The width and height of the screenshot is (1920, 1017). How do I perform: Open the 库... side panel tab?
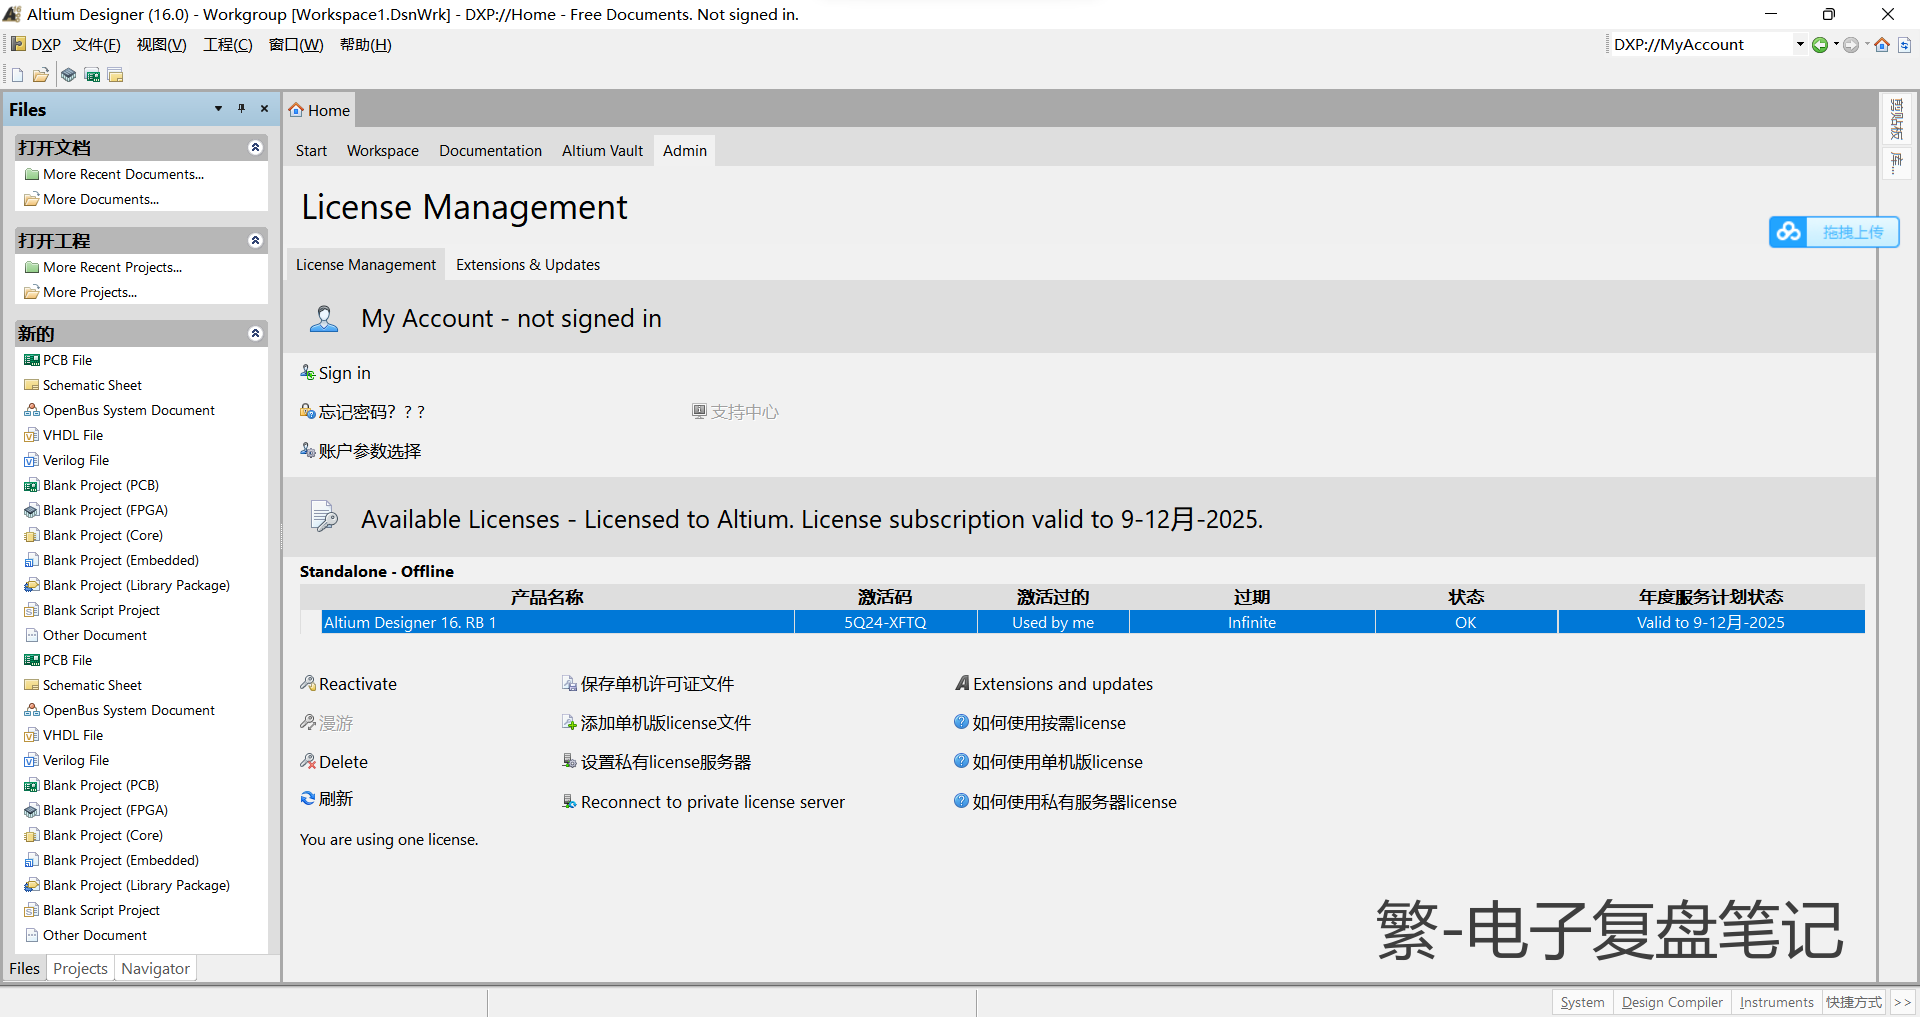(1896, 164)
